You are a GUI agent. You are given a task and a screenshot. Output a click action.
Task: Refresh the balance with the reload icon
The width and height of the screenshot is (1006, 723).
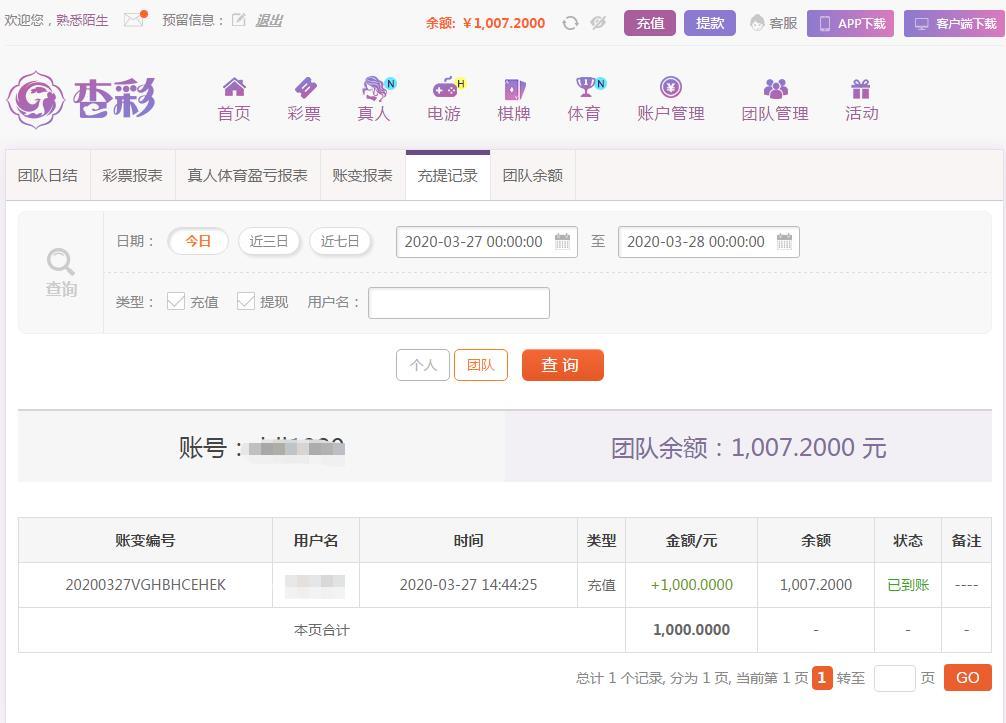tap(570, 23)
